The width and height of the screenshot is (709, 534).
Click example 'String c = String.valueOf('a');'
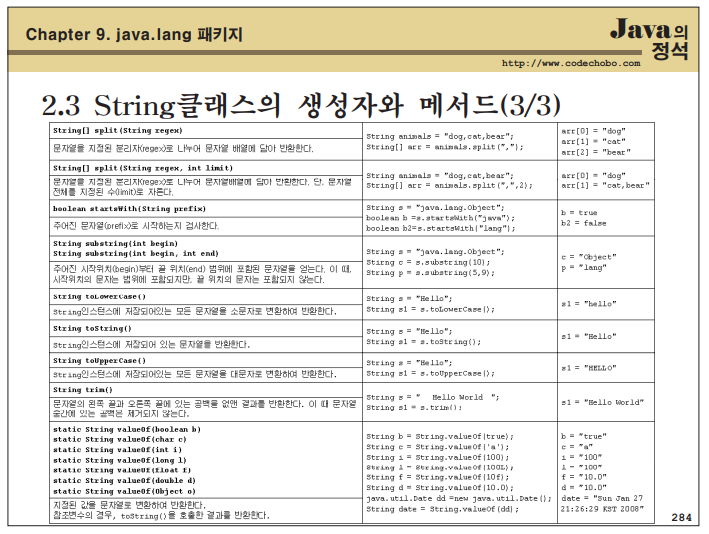(438, 447)
